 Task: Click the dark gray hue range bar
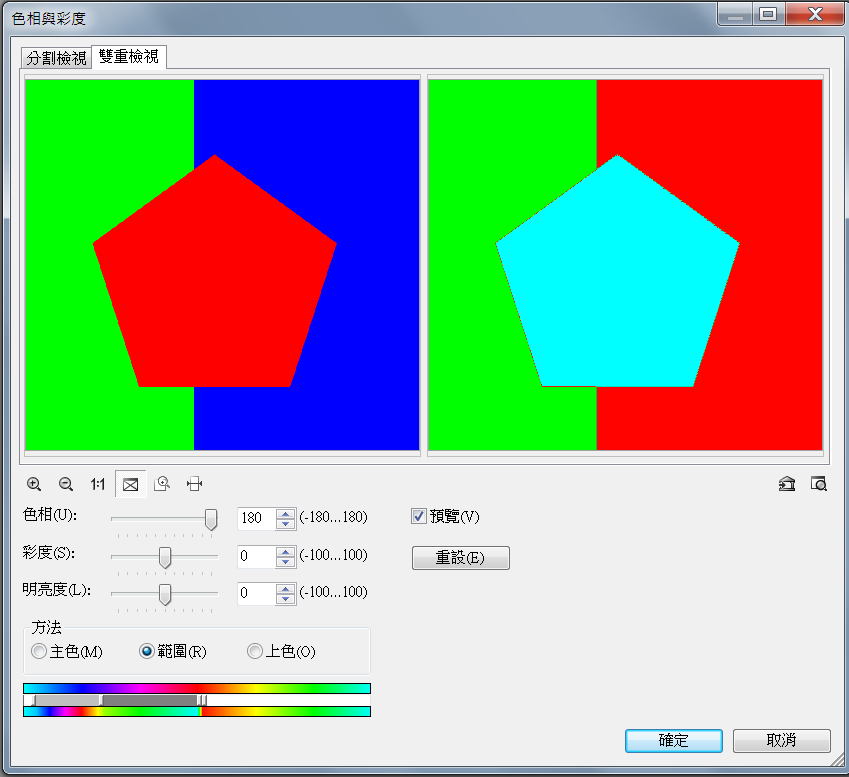point(149,700)
